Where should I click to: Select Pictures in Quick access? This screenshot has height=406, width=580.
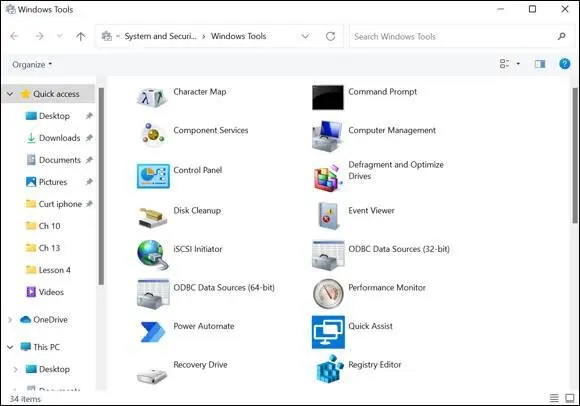click(47, 182)
